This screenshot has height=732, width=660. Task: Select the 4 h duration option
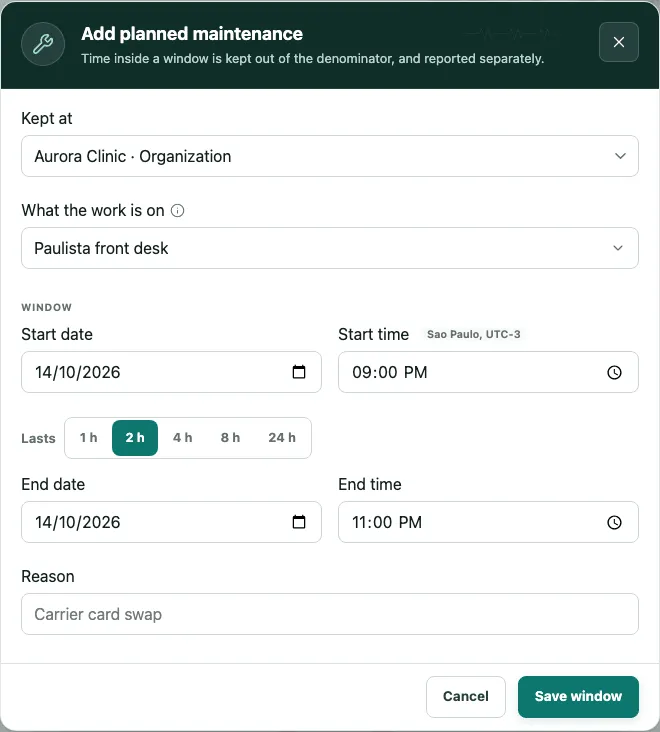[x=183, y=438]
